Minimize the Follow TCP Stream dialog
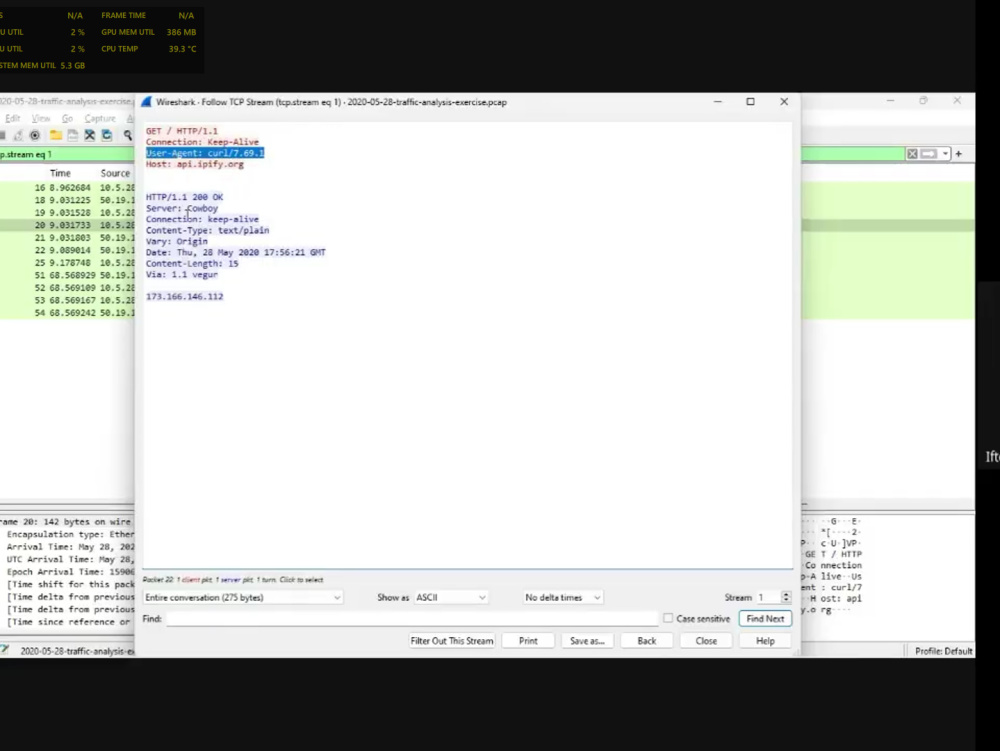 coord(717,101)
